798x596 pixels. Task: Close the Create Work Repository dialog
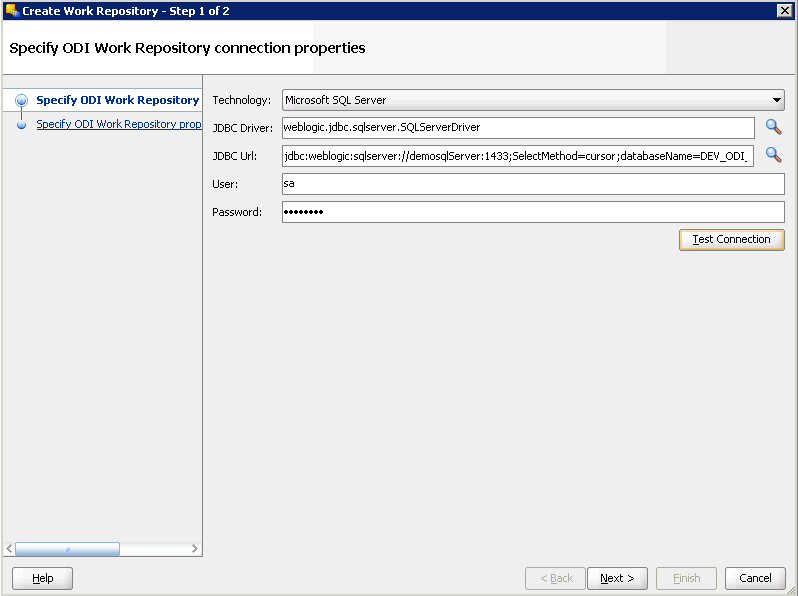pos(784,10)
